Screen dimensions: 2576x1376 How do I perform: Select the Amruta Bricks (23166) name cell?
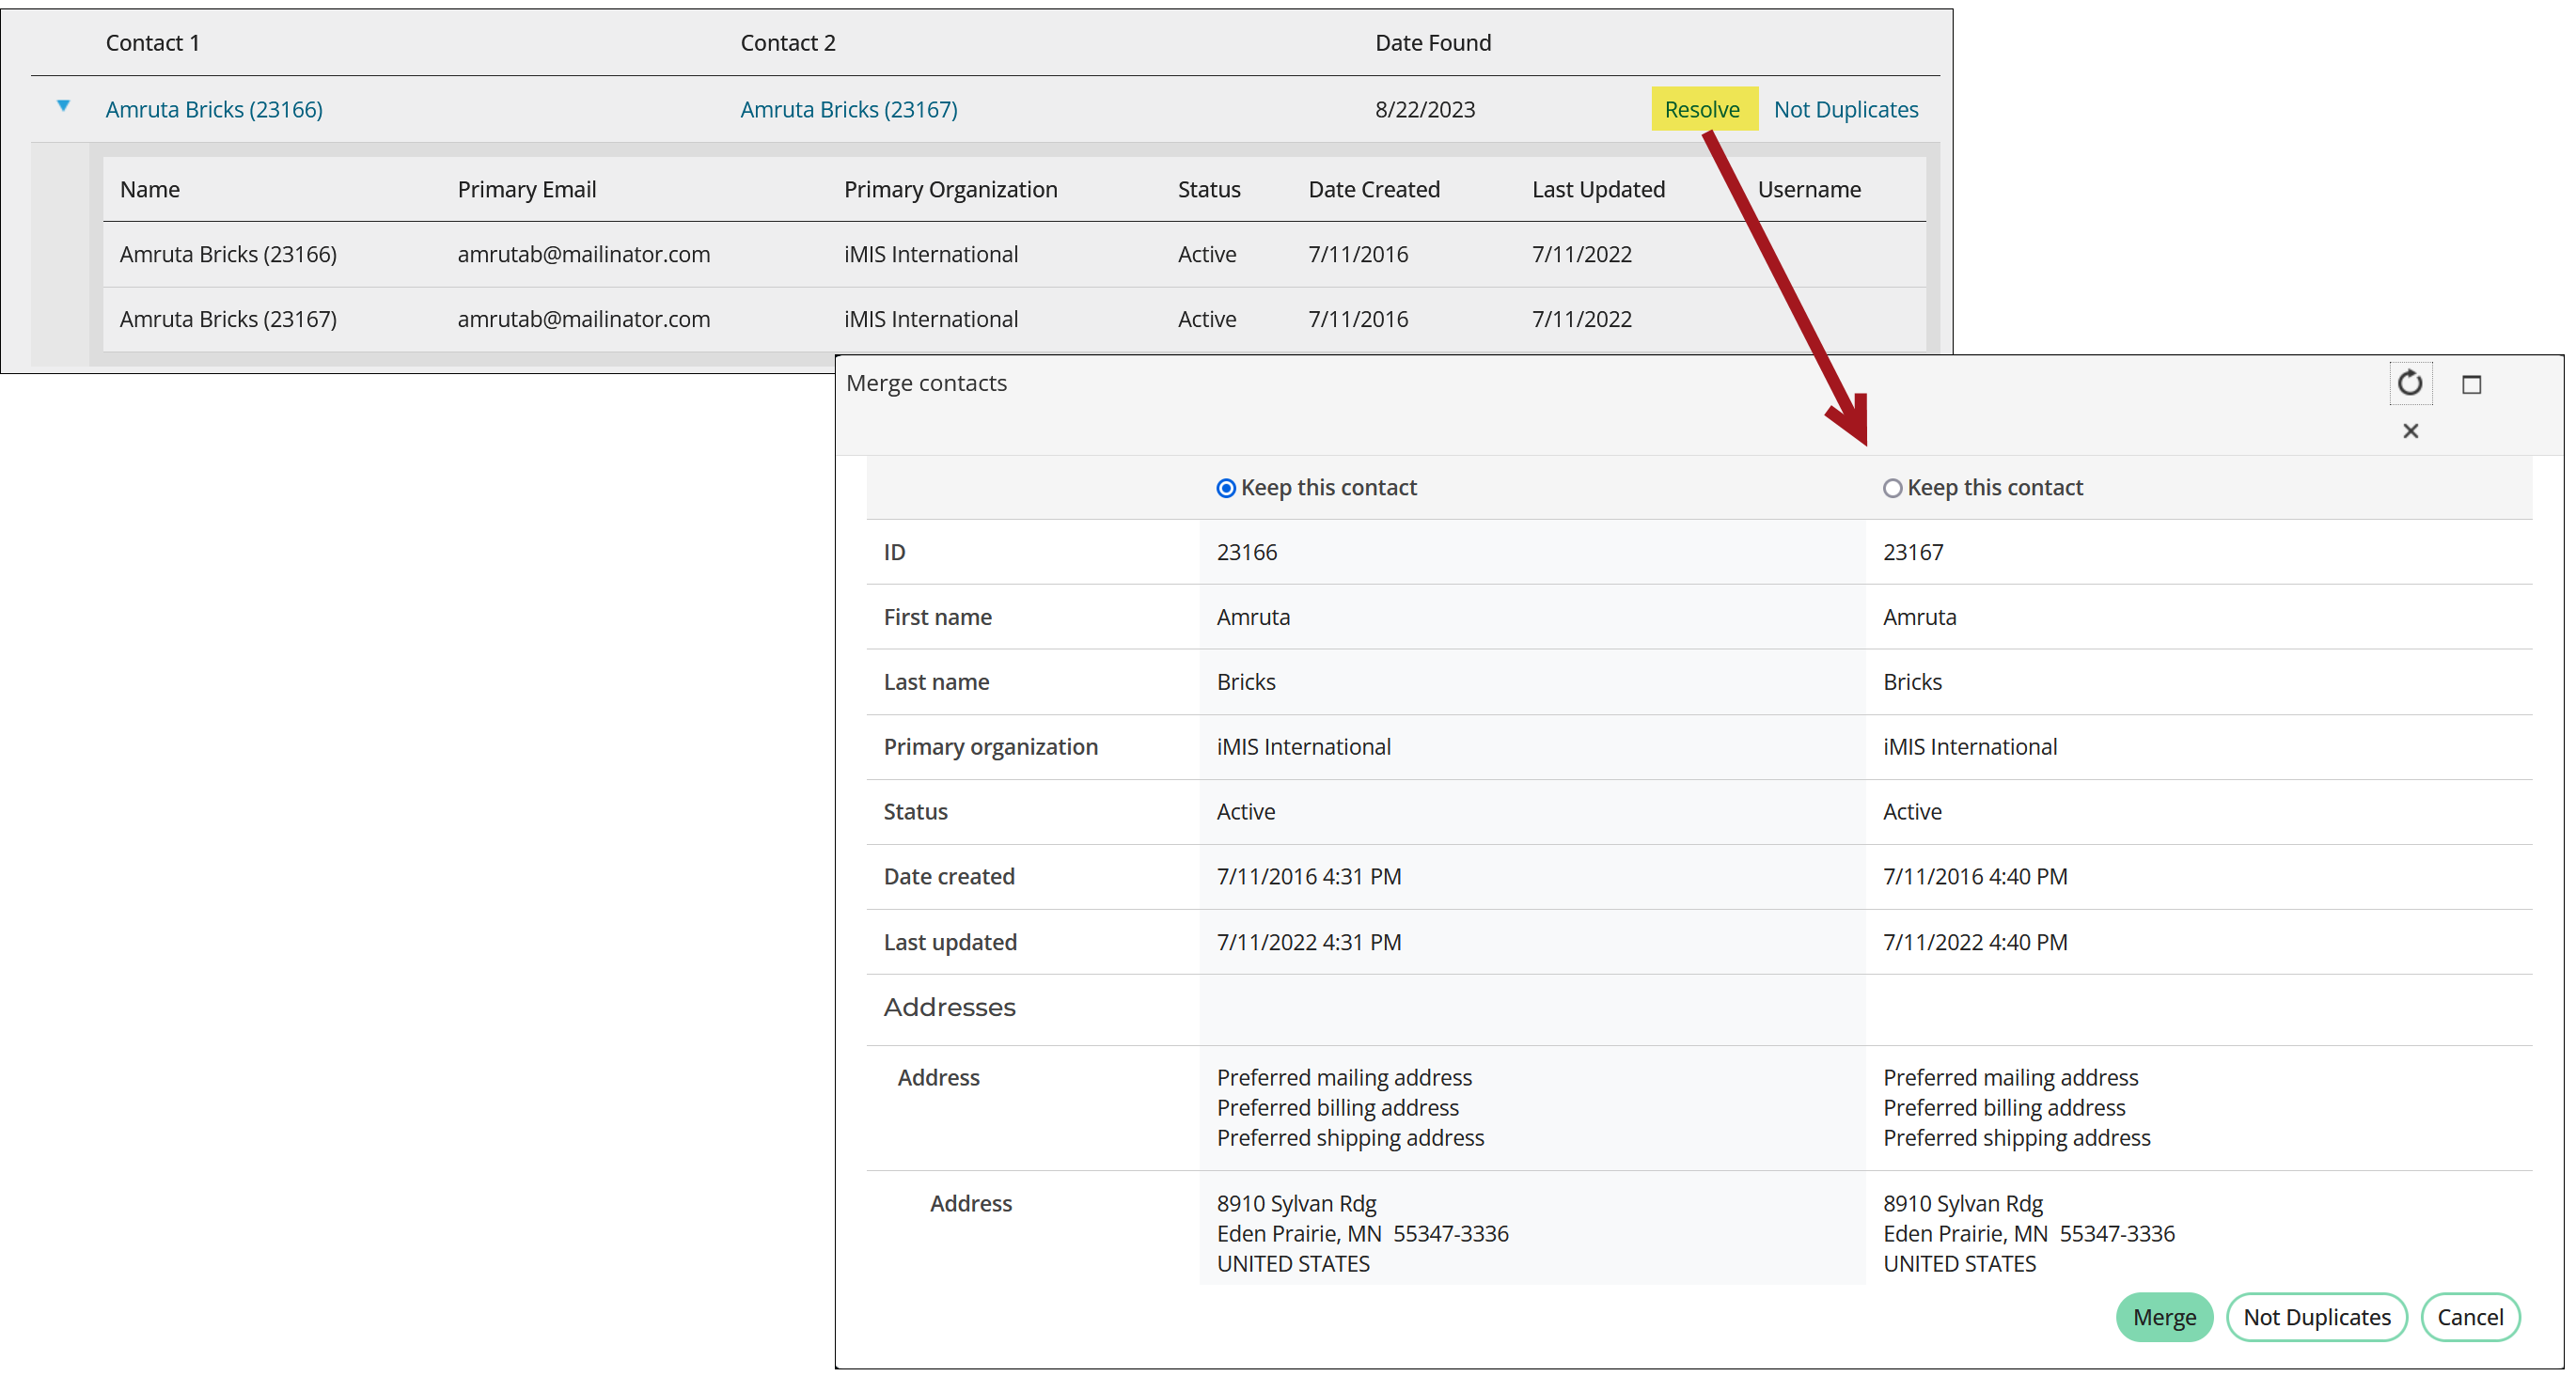(x=228, y=254)
